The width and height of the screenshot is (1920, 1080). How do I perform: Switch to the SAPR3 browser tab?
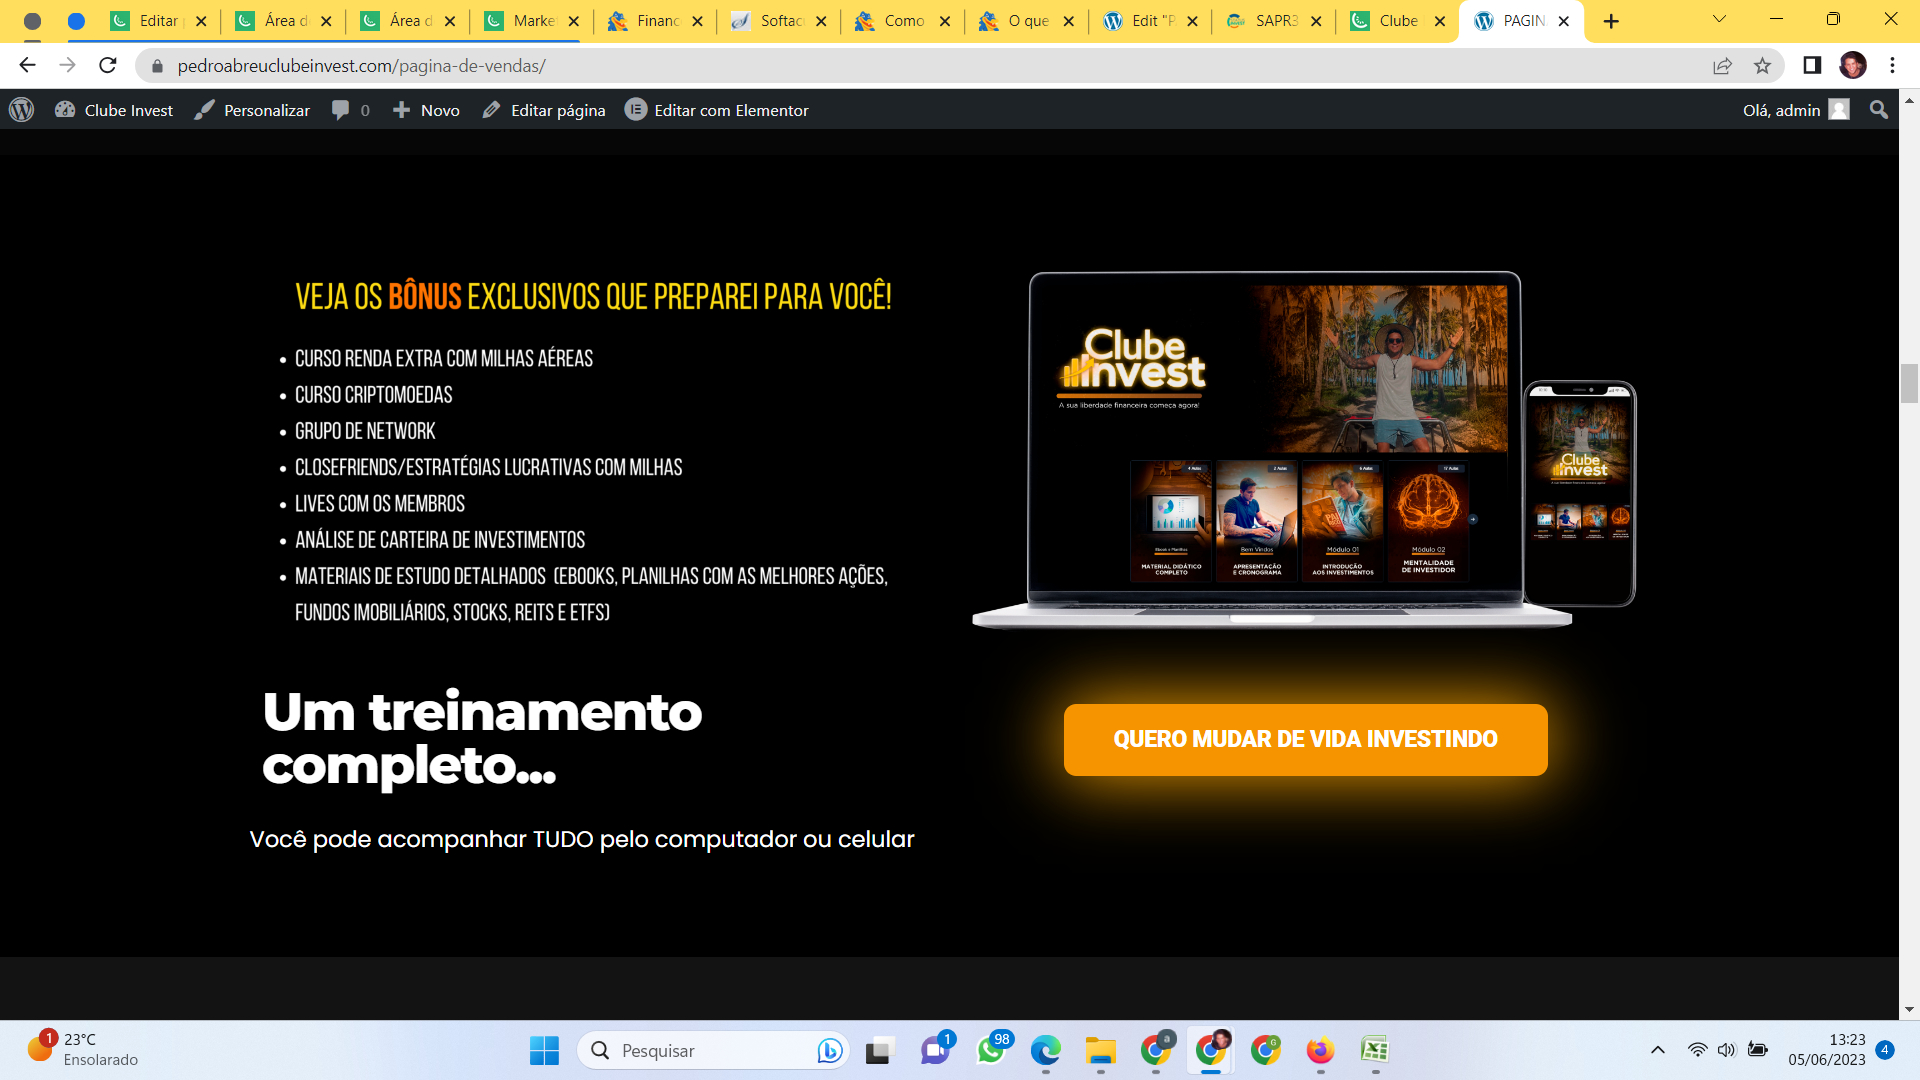click(1274, 21)
